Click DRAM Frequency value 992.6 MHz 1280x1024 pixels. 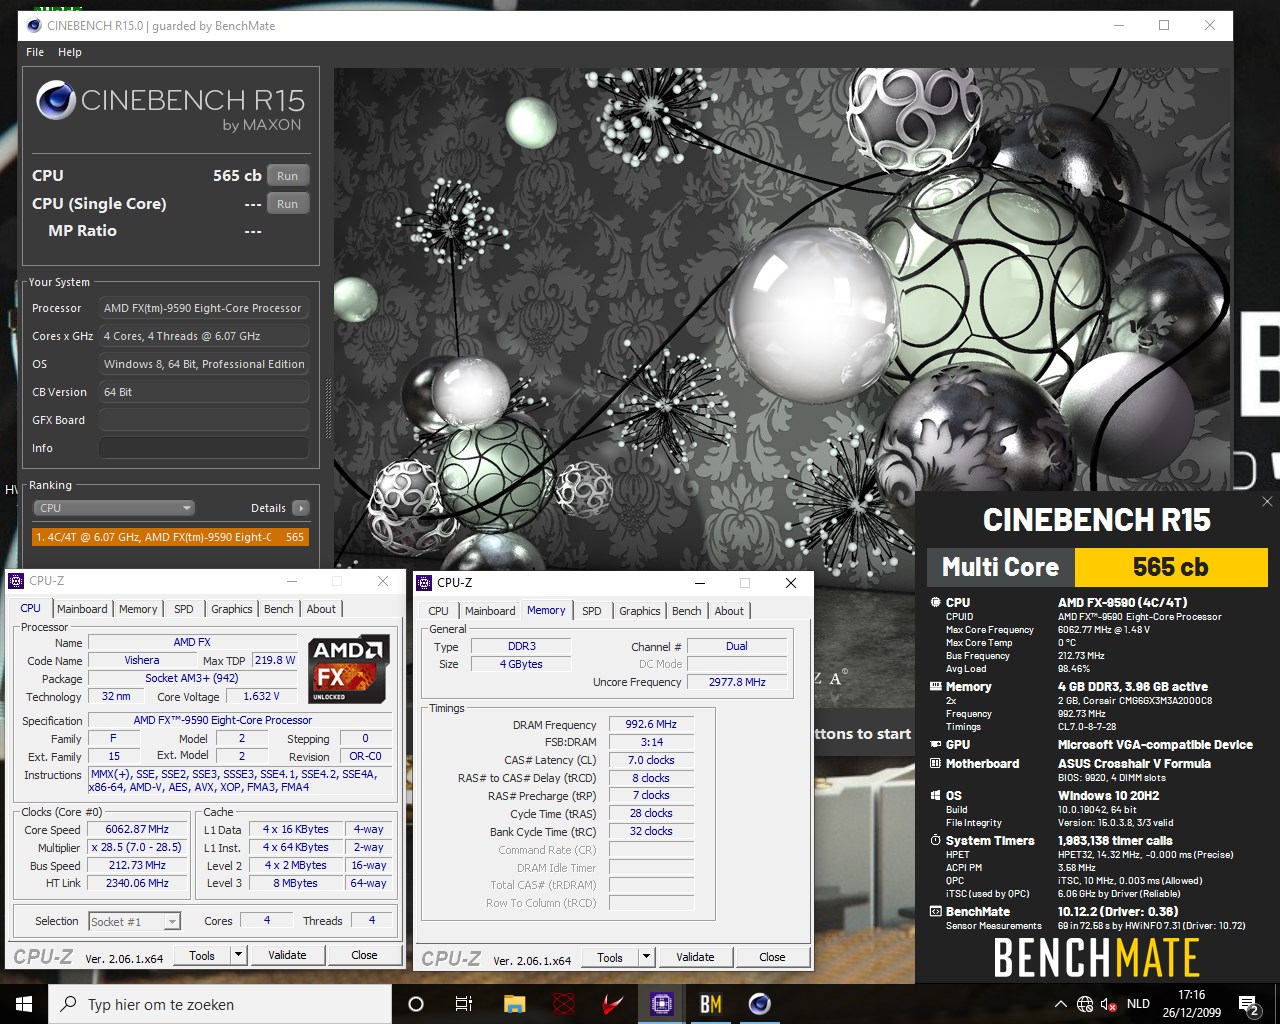tap(651, 724)
